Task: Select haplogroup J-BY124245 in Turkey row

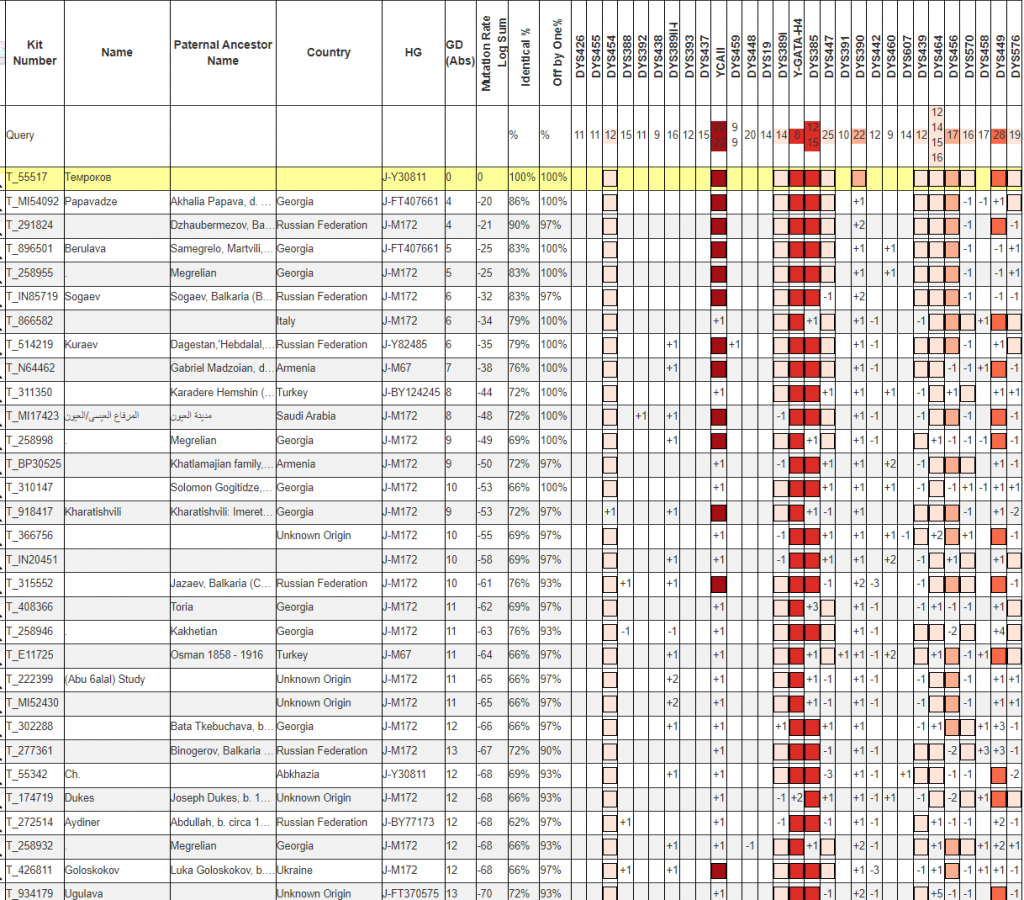Action: [x=411, y=392]
